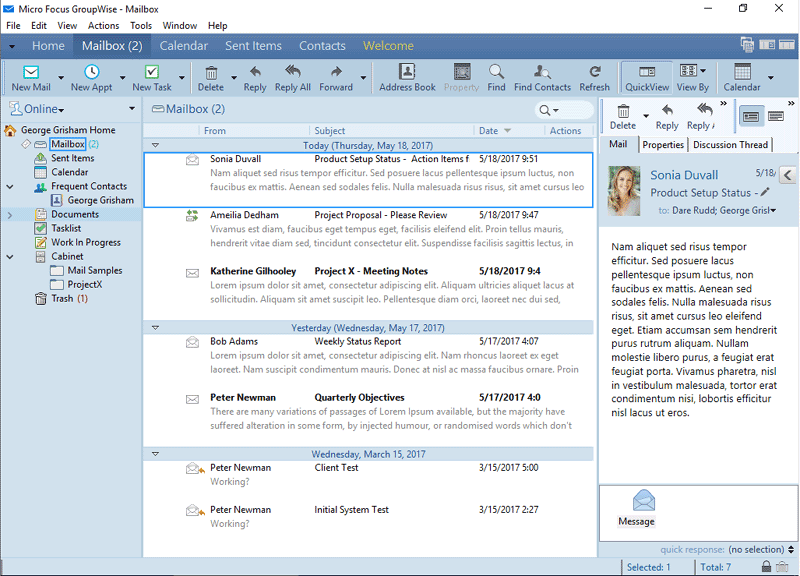
Task: Open the View By options
Action: 692,78
